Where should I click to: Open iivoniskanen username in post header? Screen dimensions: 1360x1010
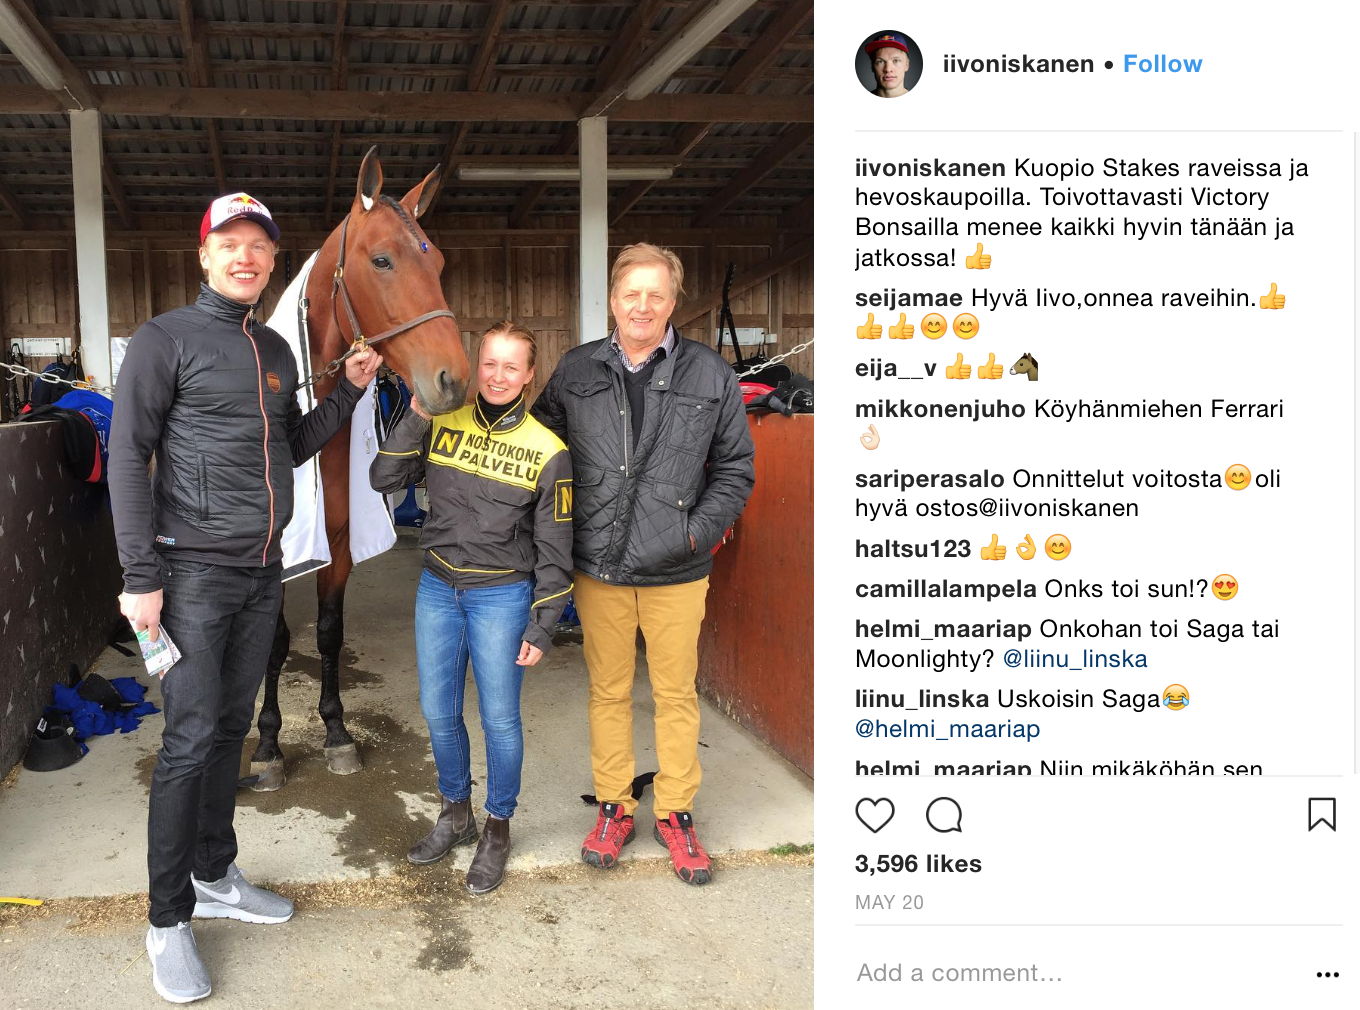[1018, 64]
